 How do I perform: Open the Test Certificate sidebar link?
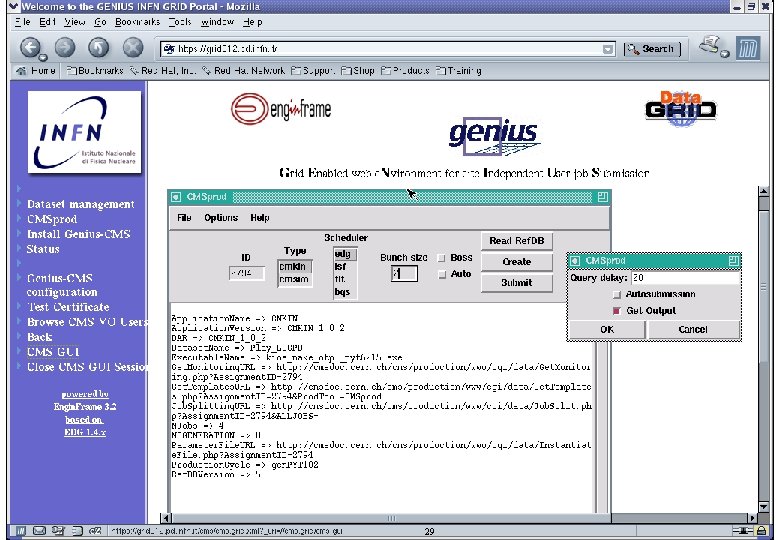coord(68,307)
